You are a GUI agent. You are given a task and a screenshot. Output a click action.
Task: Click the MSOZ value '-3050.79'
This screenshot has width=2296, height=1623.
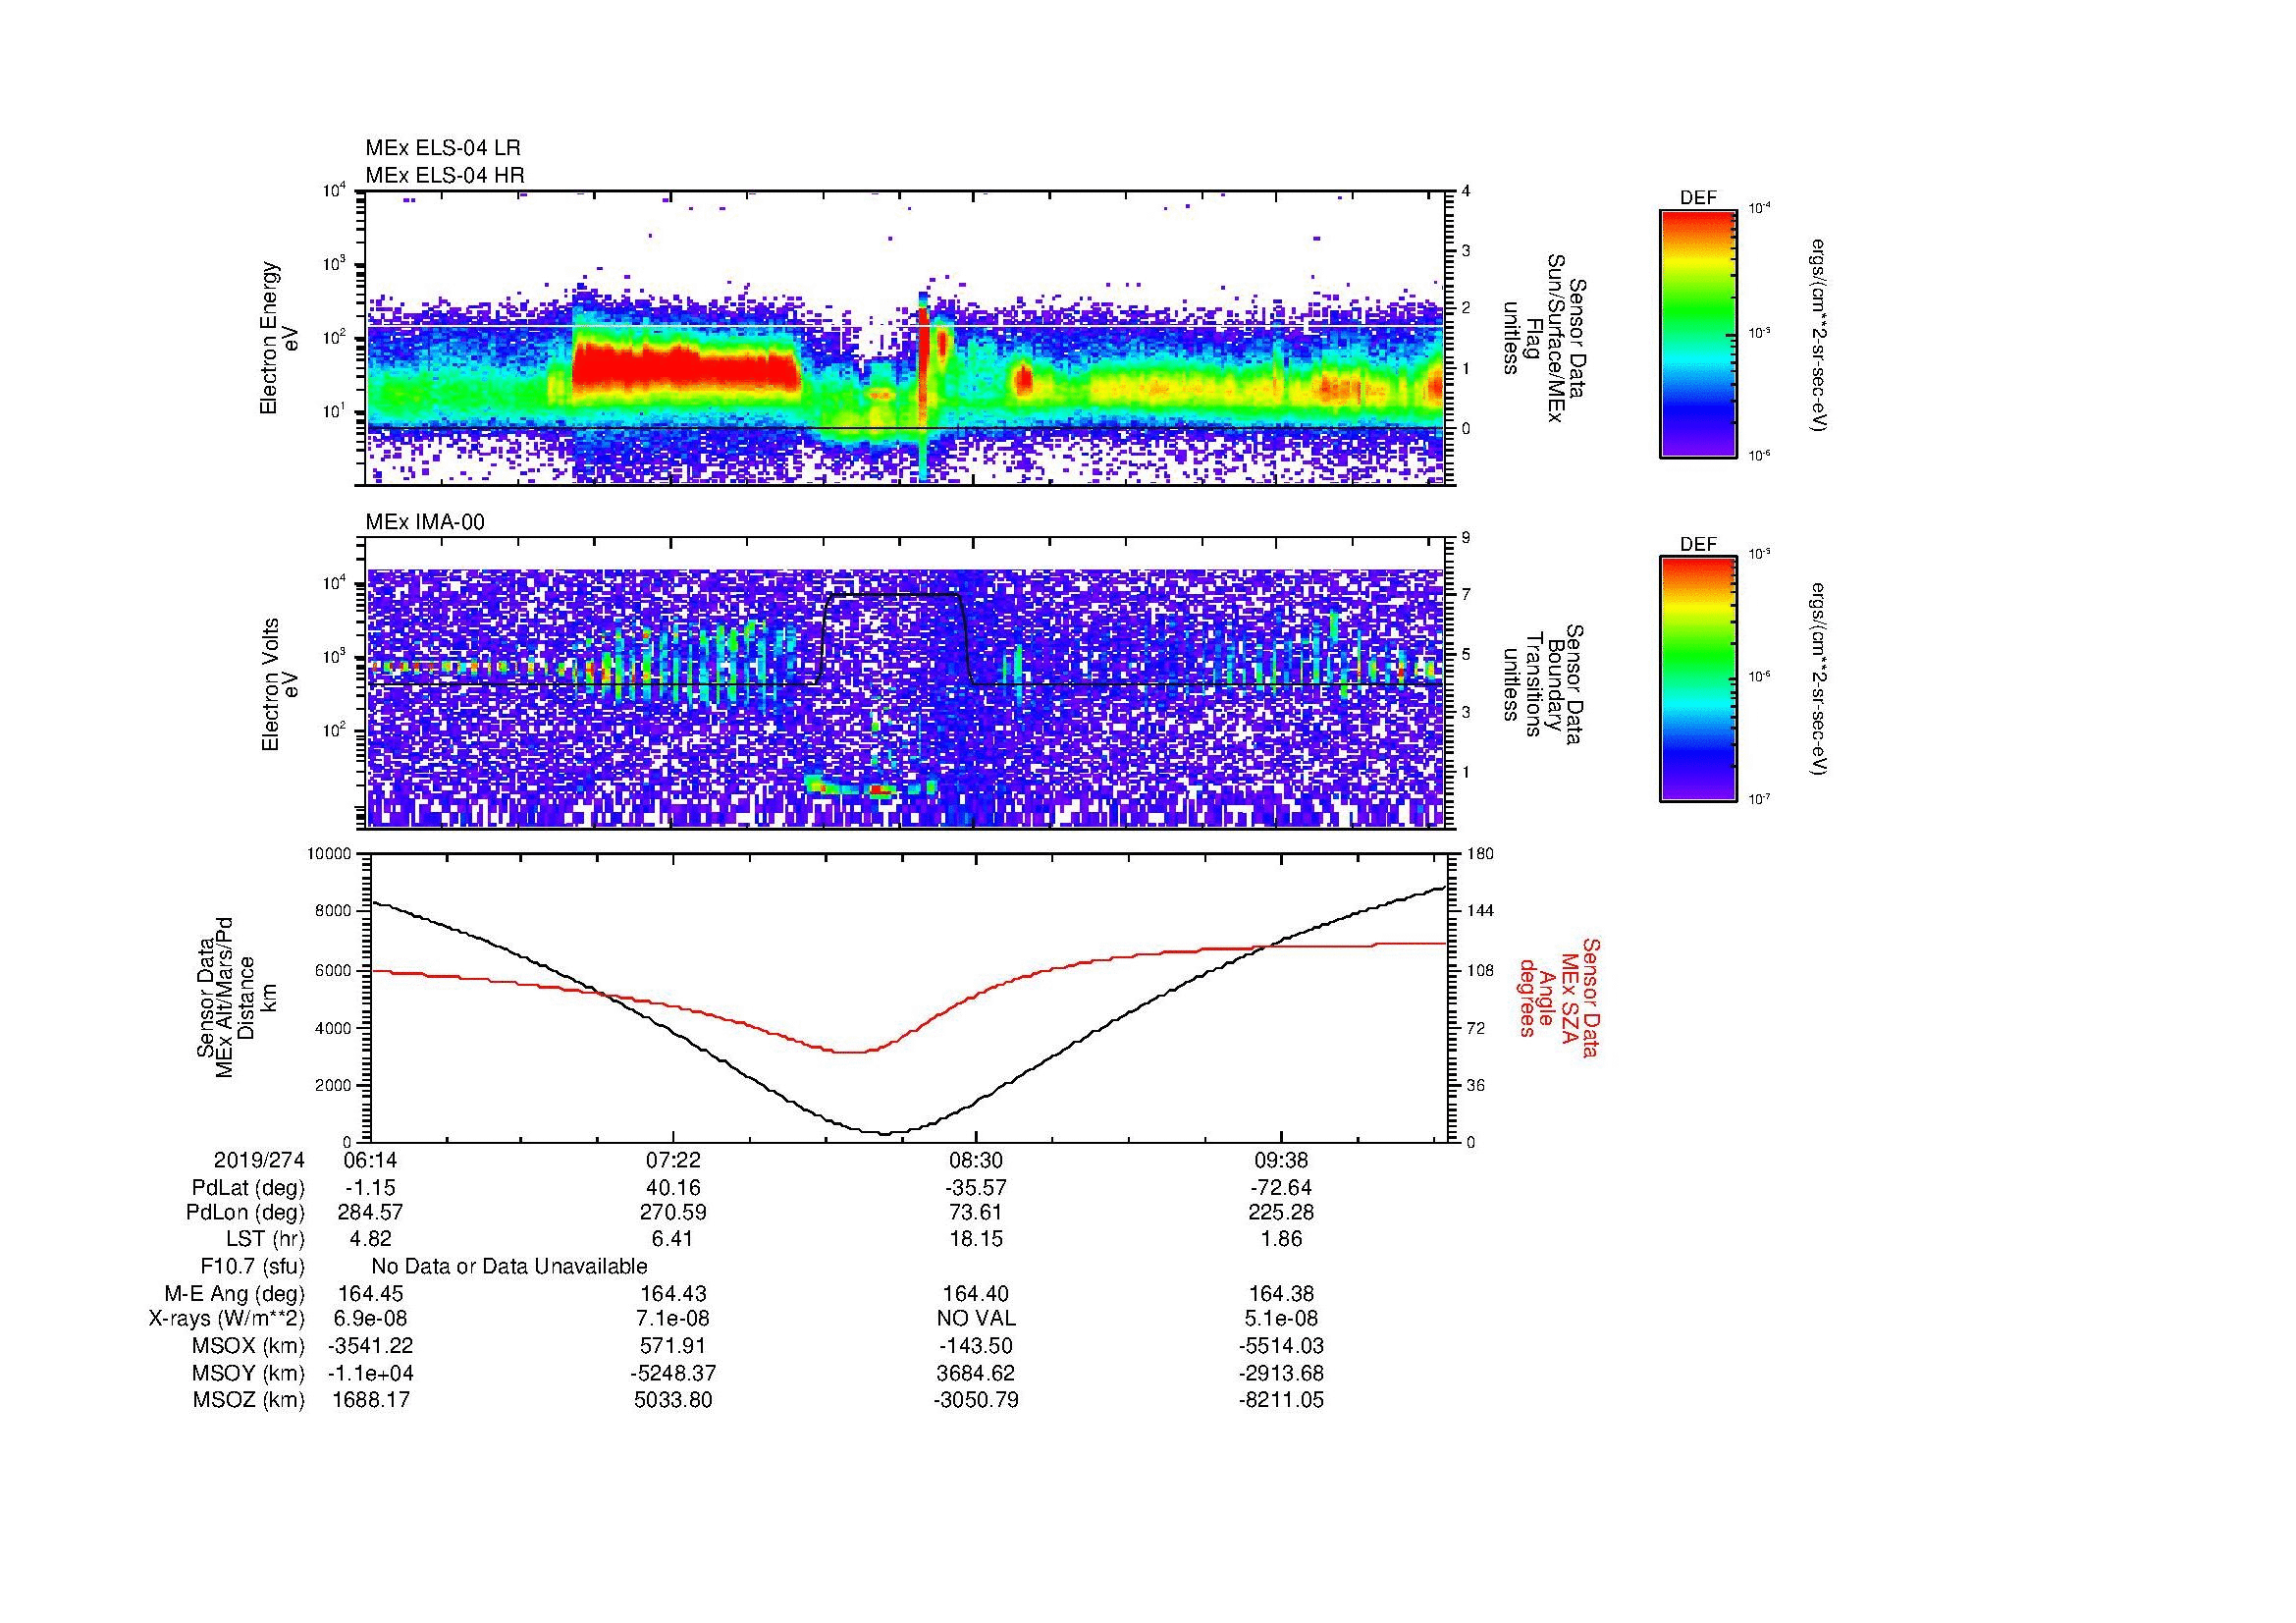(976, 1400)
